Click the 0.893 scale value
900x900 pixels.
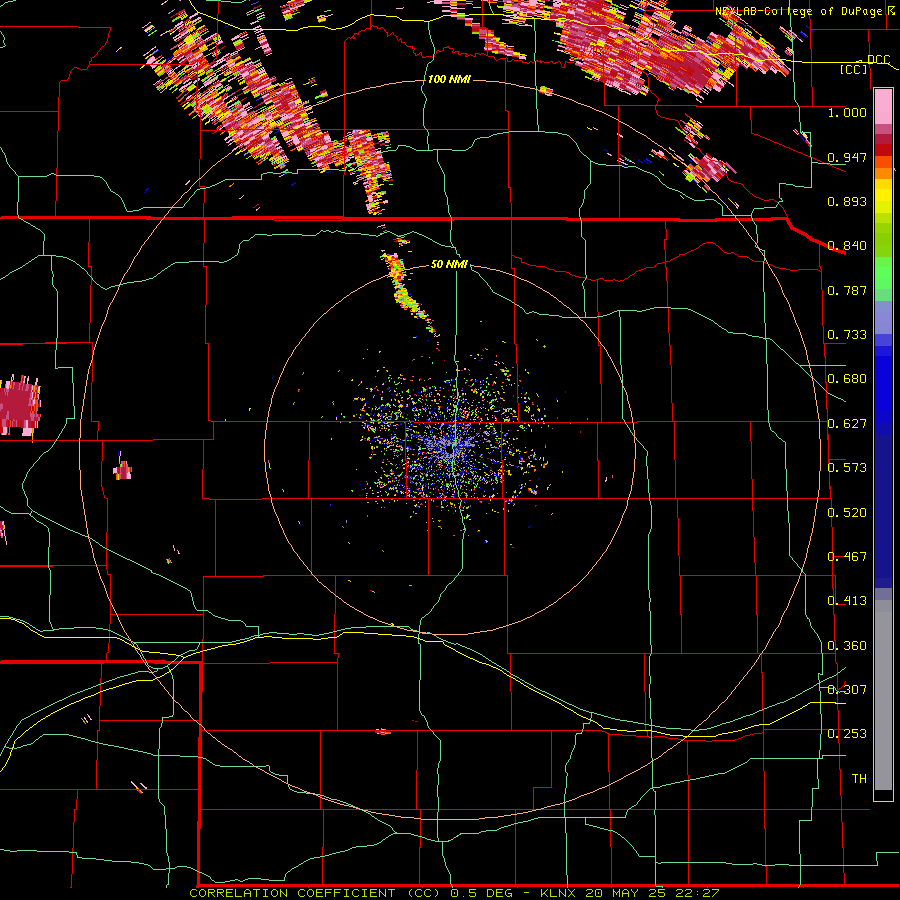coord(847,201)
